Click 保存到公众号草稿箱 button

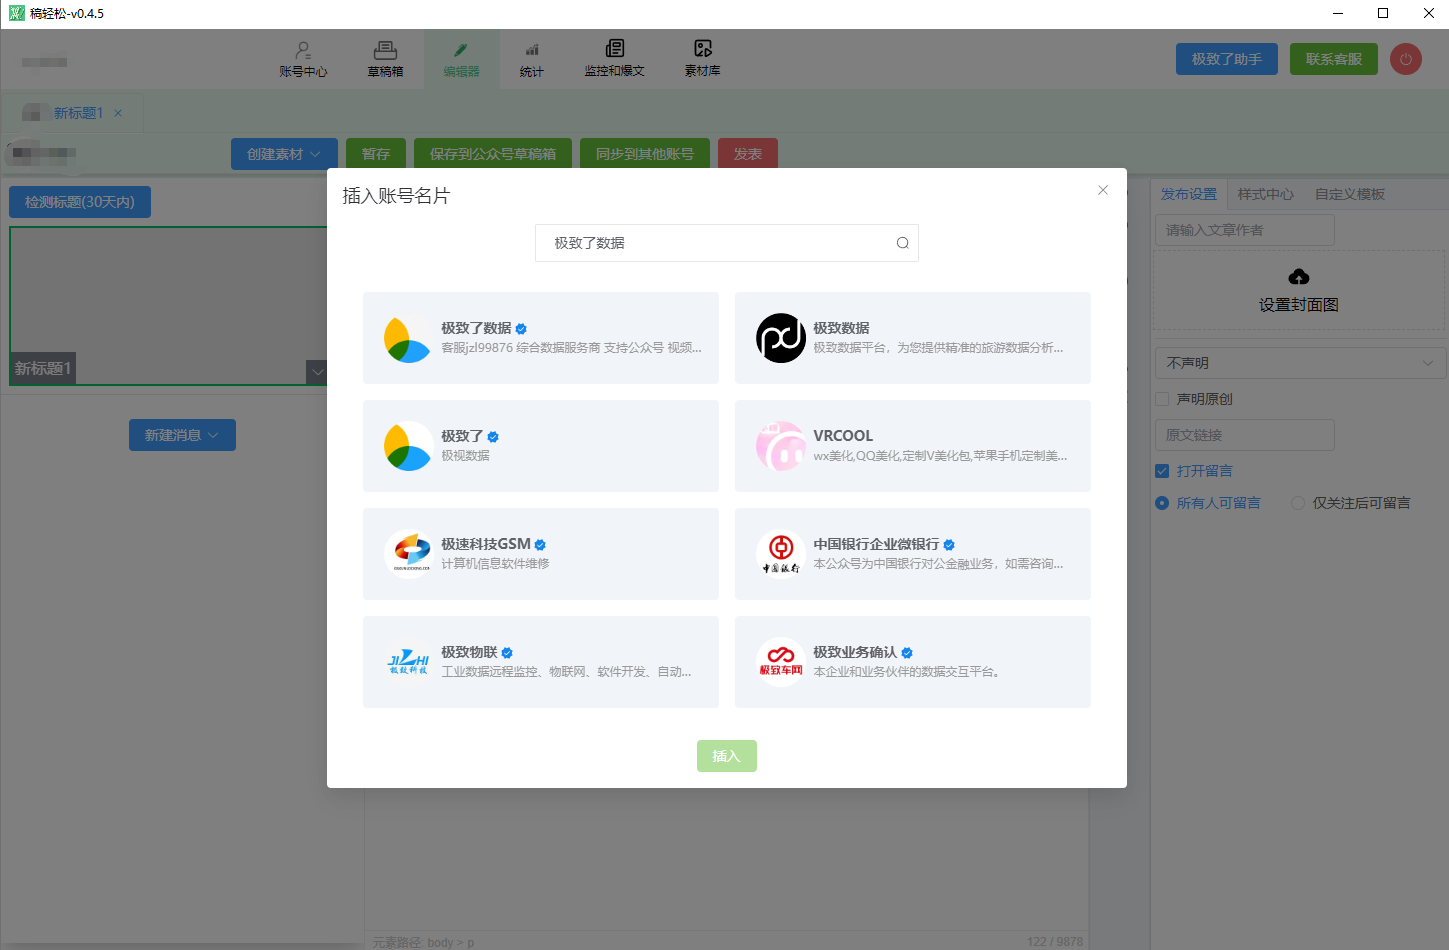coord(493,154)
